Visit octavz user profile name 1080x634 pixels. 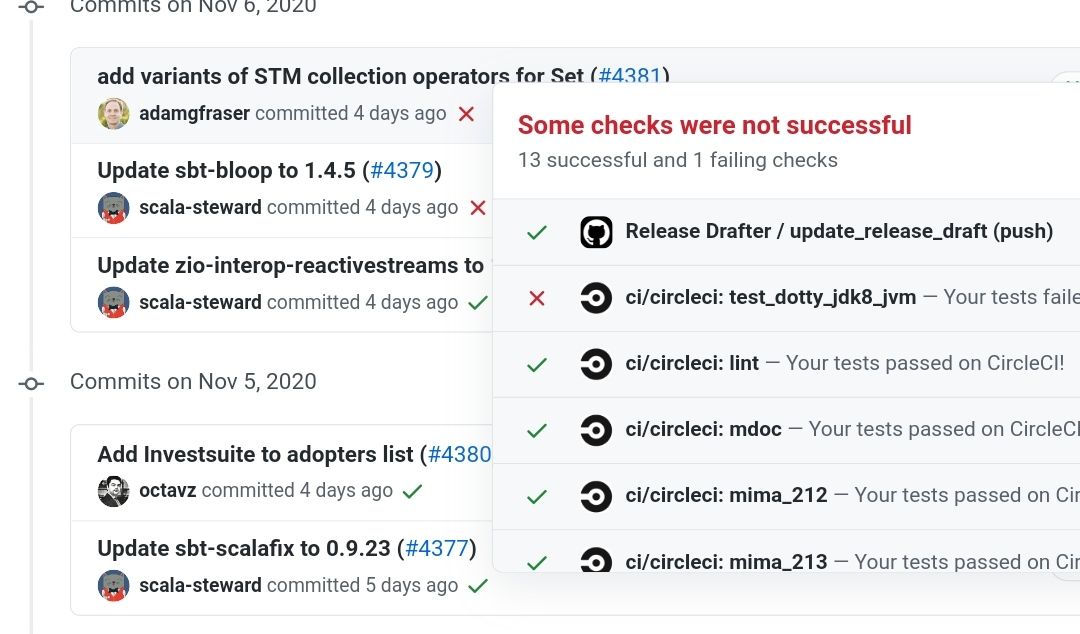pyautogui.click(x=167, y=490)
